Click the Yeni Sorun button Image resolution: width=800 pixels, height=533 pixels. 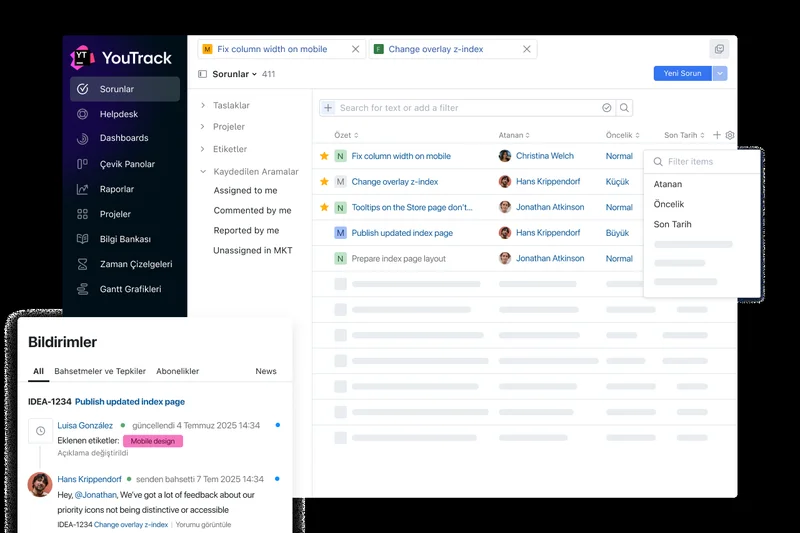(683, 73)
